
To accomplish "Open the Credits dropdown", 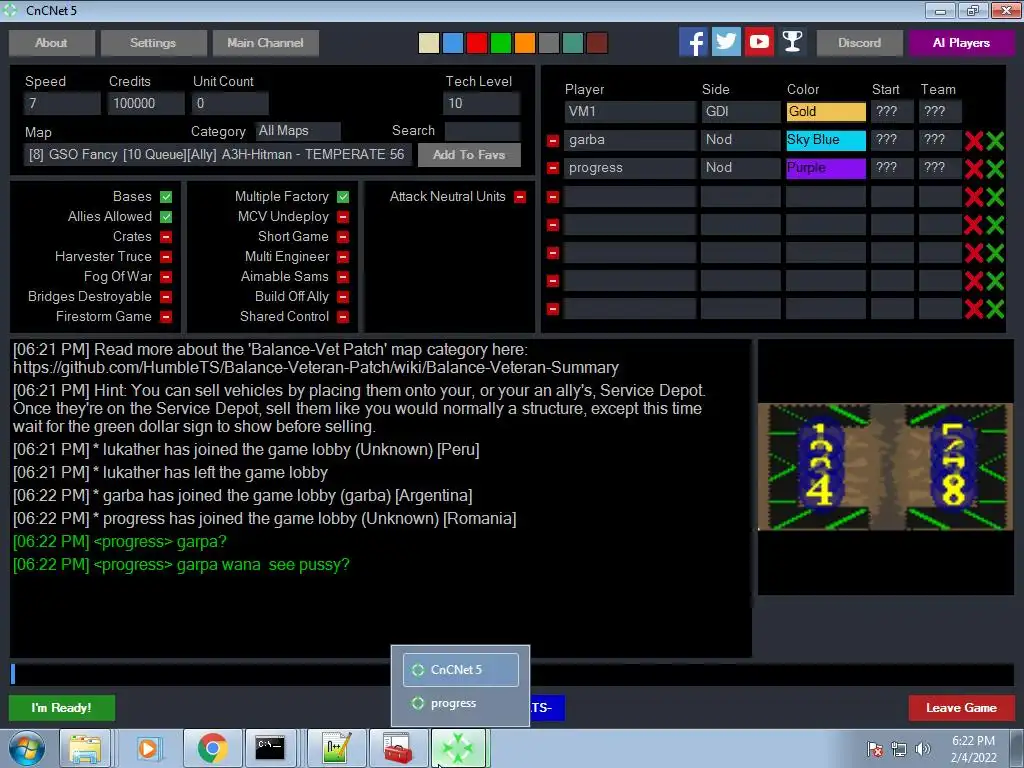I will (x=146, y=103).
